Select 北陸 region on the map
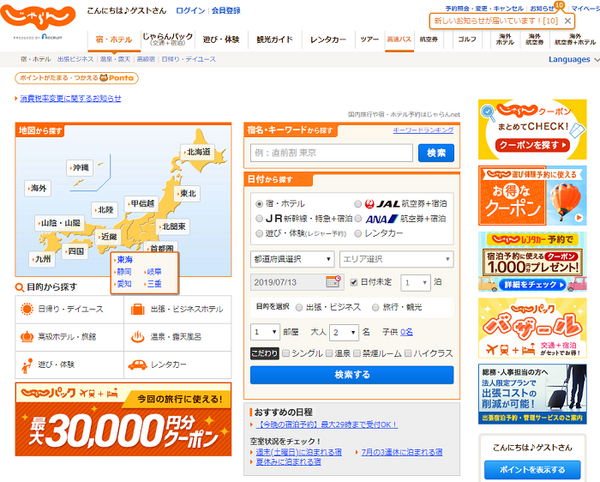 104,210
